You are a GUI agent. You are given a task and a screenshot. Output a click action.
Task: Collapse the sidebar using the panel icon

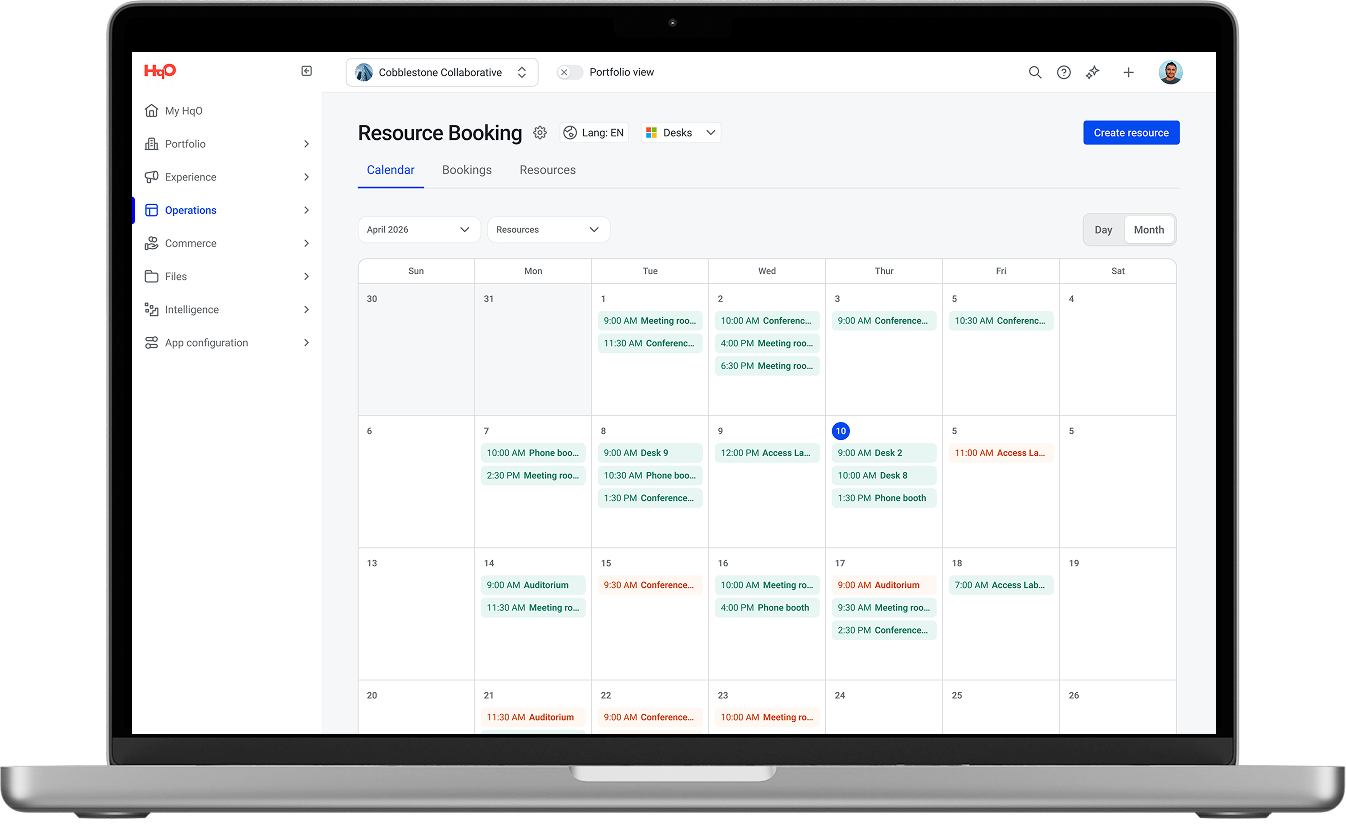307,71
